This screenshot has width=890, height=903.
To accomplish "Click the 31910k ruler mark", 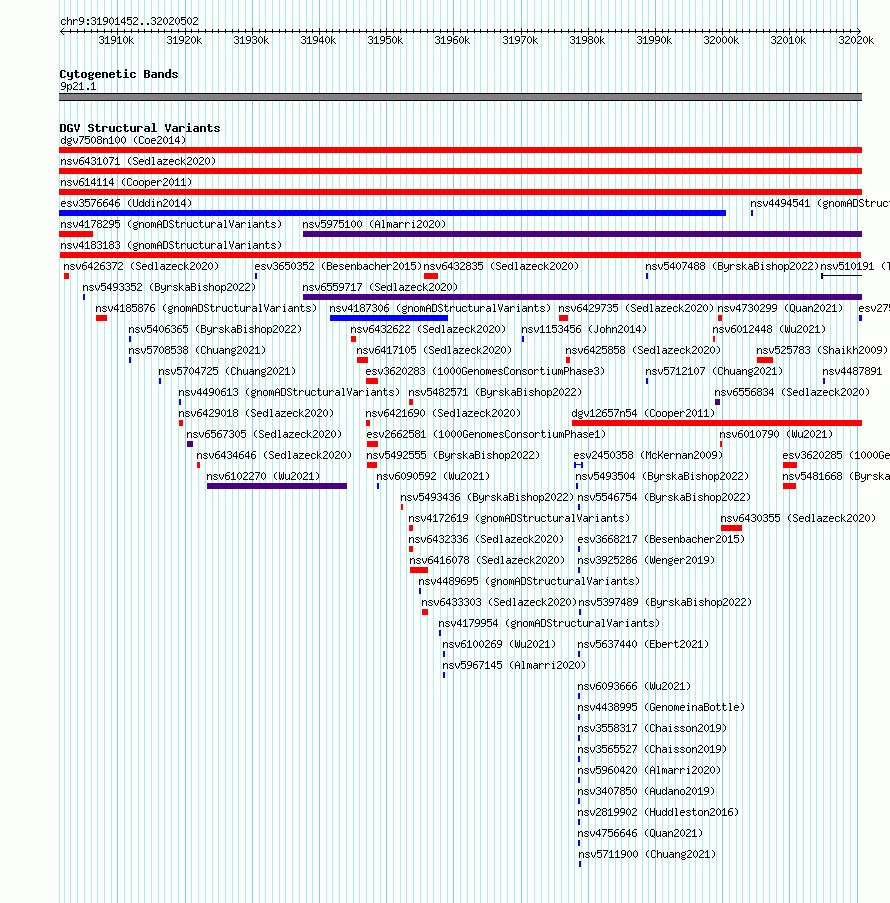I will [x=116, y=40].
